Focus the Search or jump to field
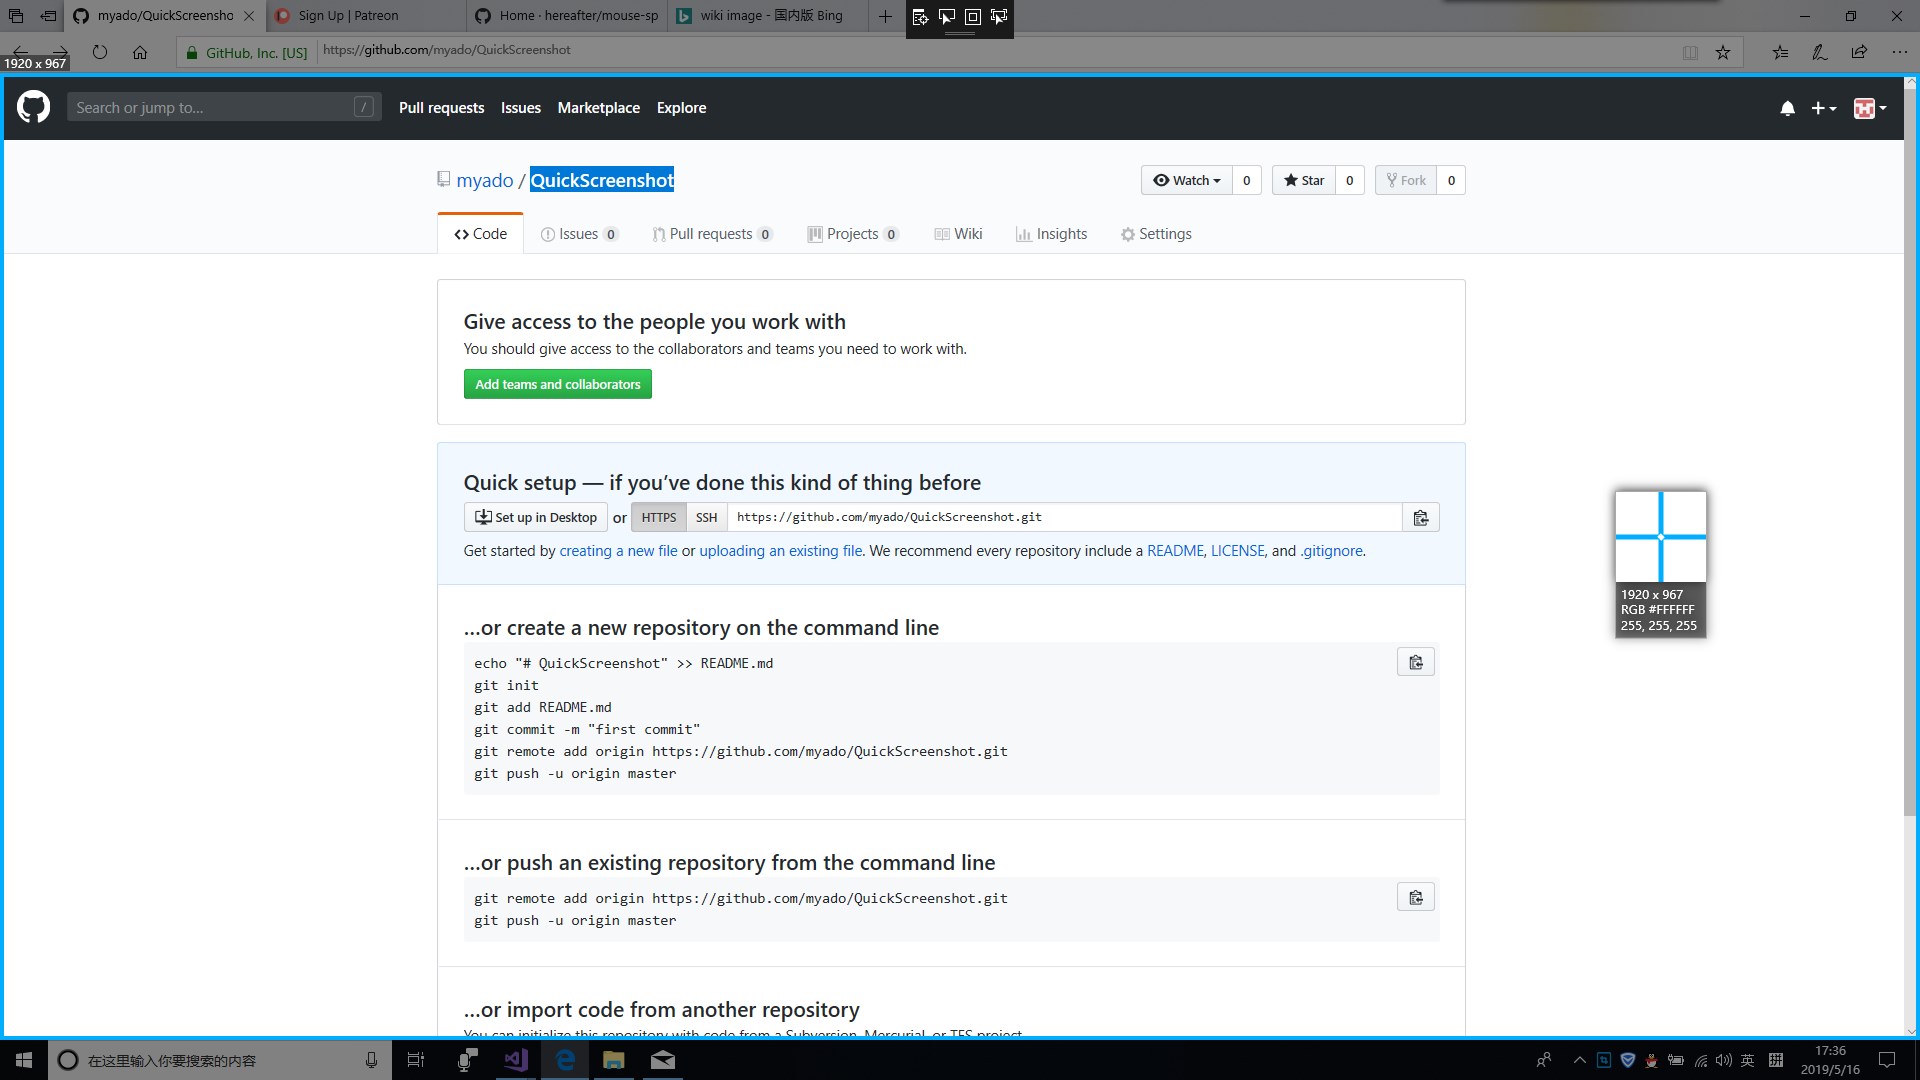Viewport: 1920px width, 1080px height. click(x=212, y=108)
